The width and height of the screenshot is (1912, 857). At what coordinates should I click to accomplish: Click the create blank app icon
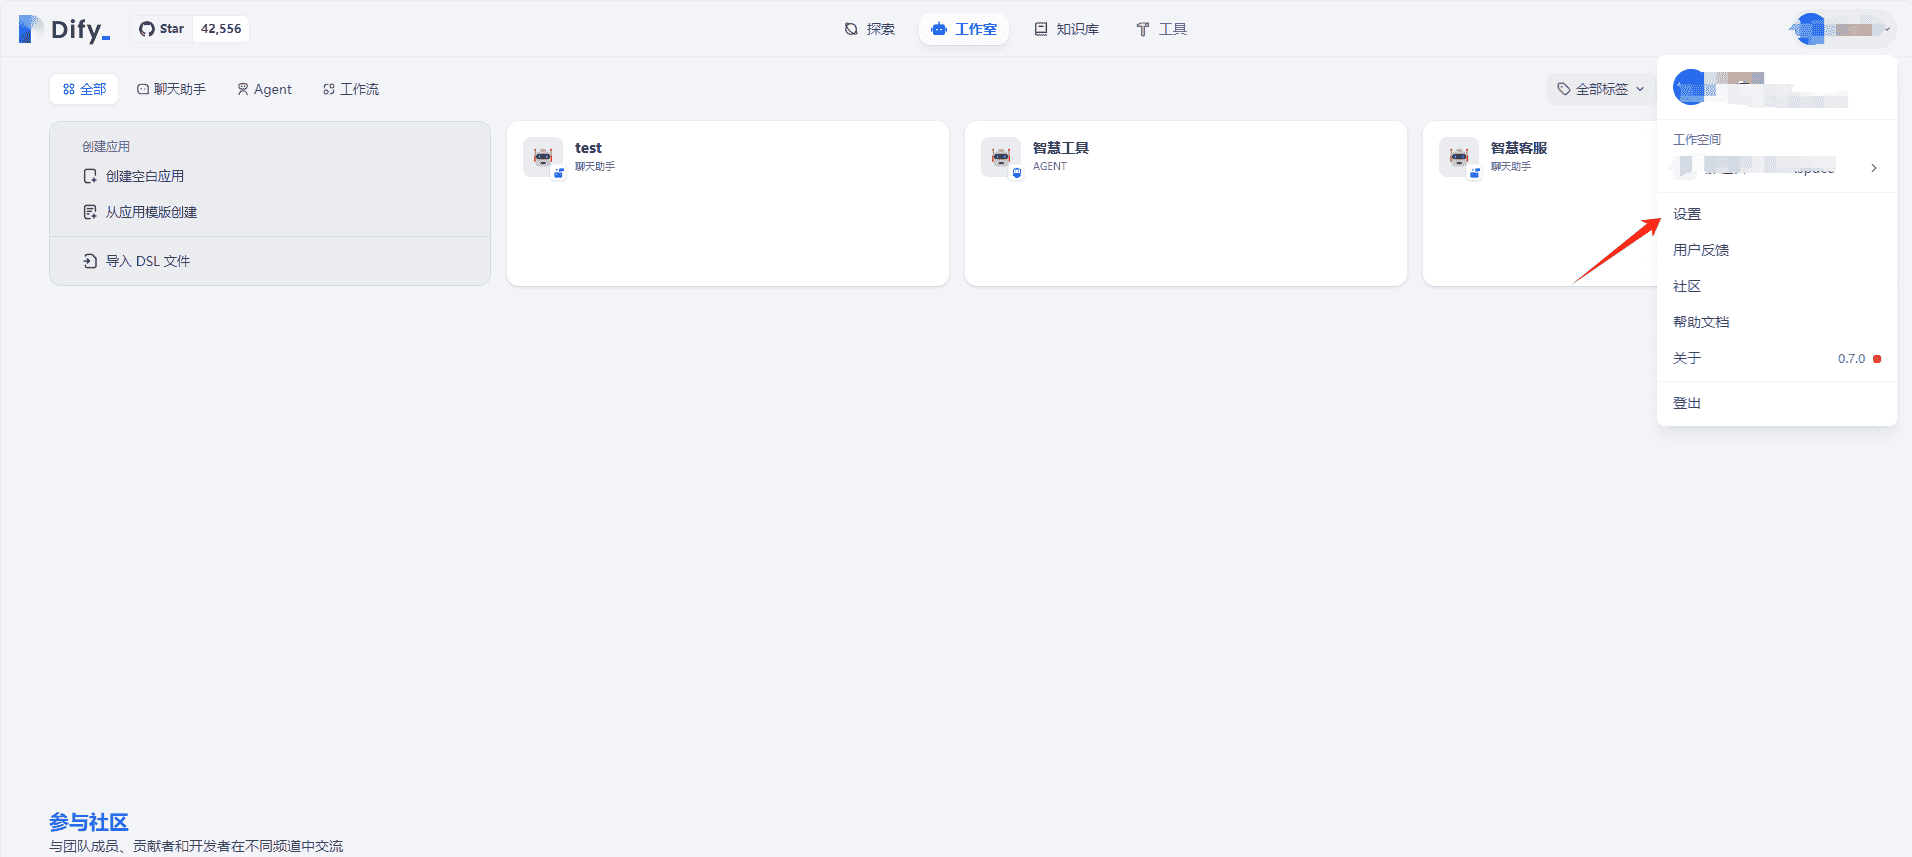(x=90, y=176)
